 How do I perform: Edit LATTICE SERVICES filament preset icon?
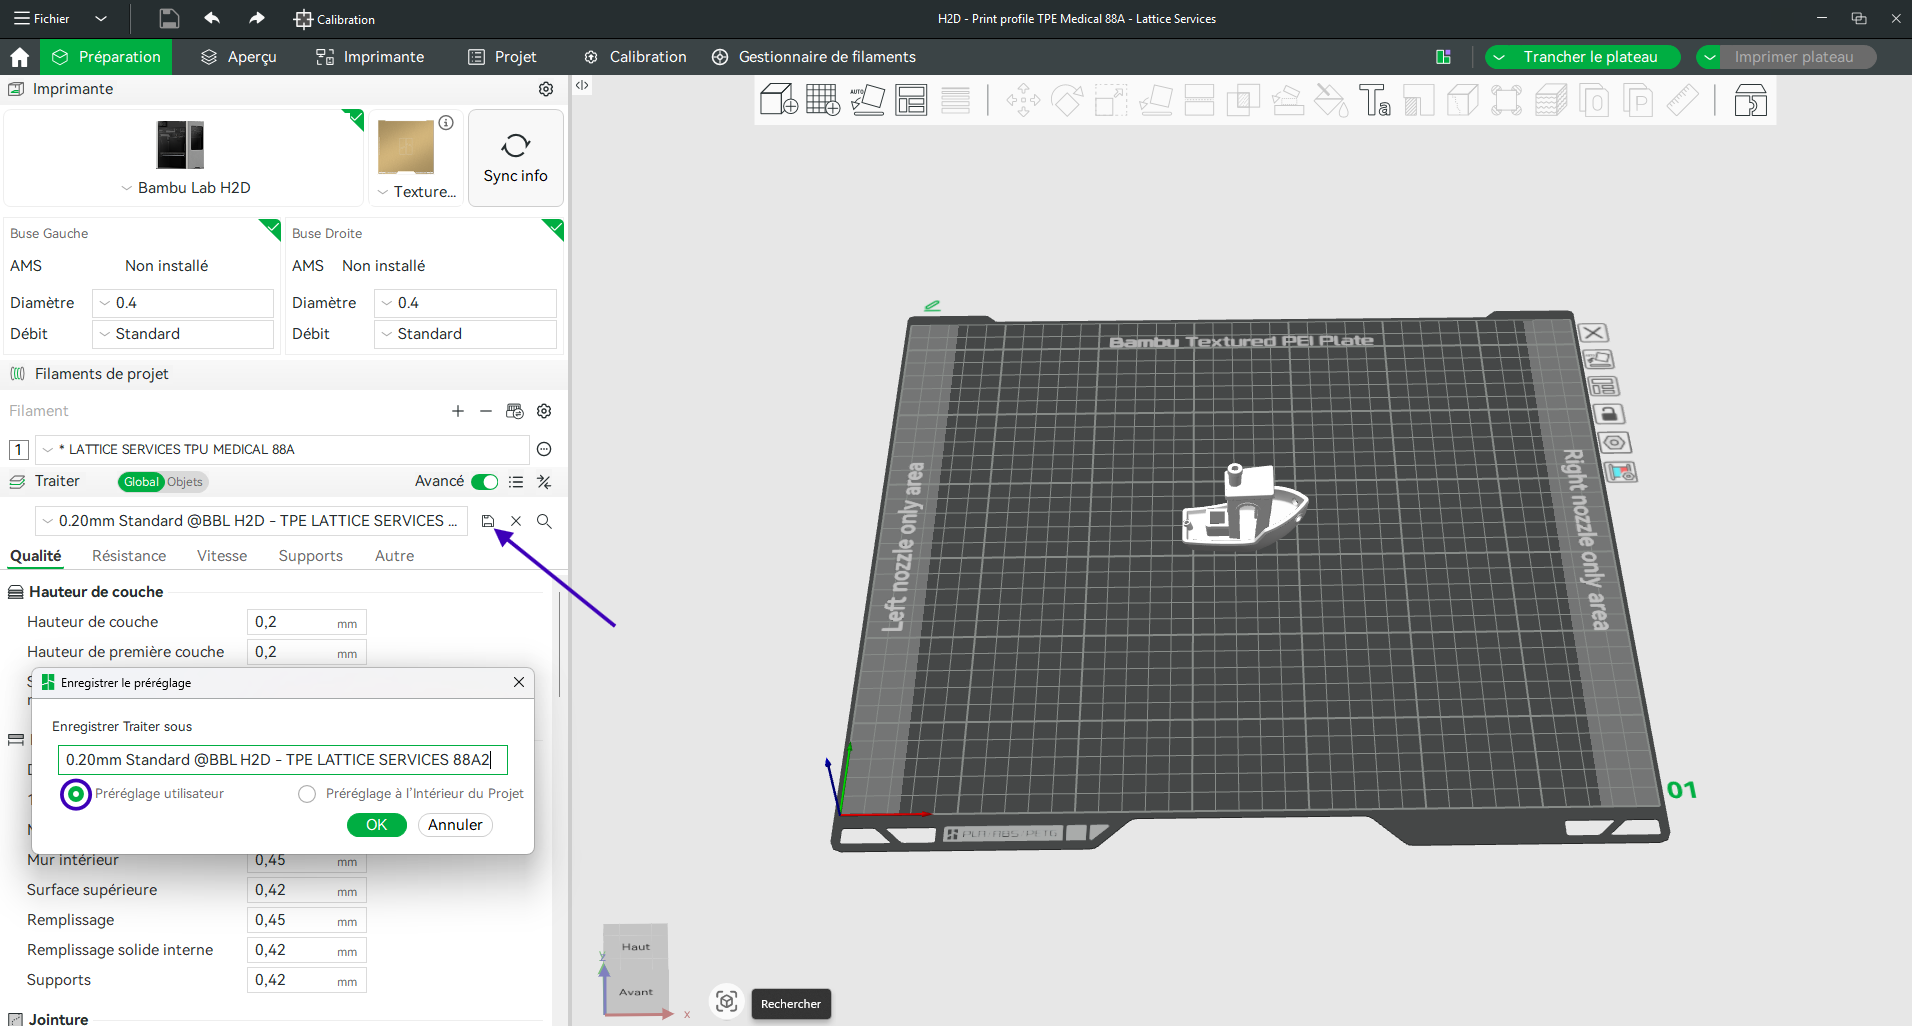coord(544,449)
